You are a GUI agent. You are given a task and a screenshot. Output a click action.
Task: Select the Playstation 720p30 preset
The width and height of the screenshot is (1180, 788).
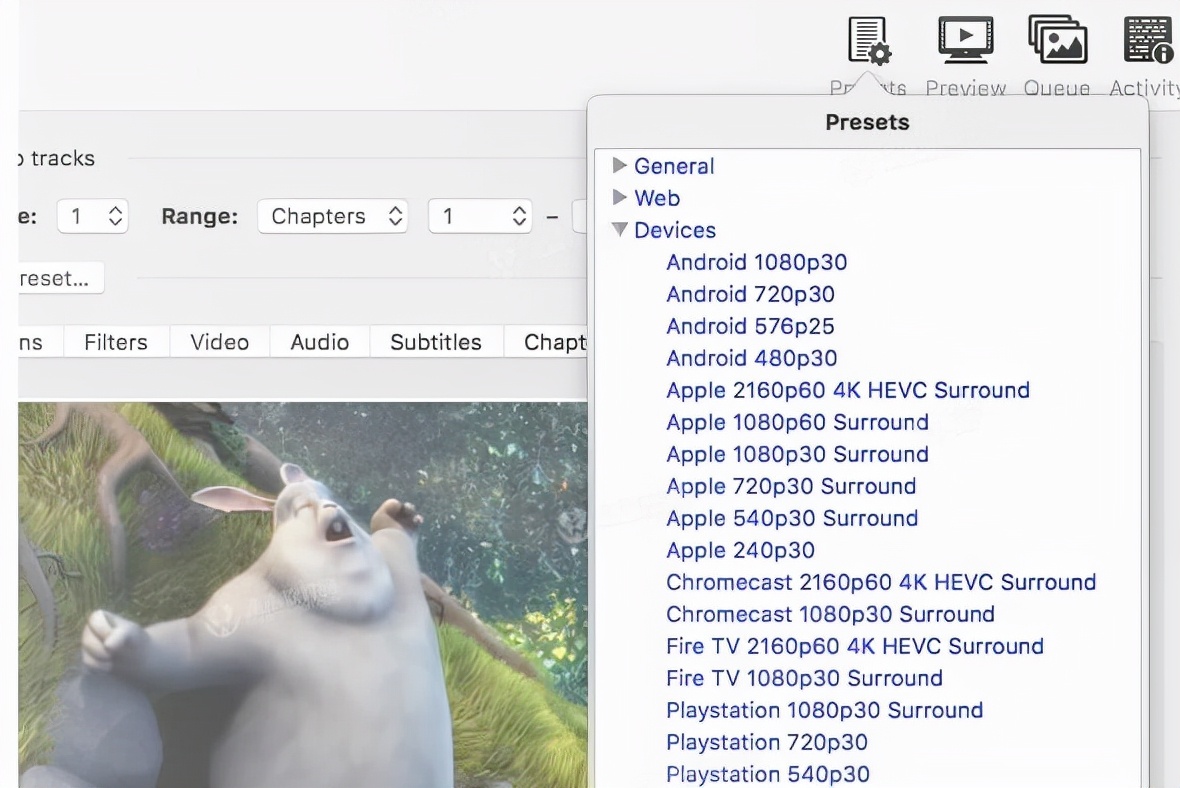767,742
